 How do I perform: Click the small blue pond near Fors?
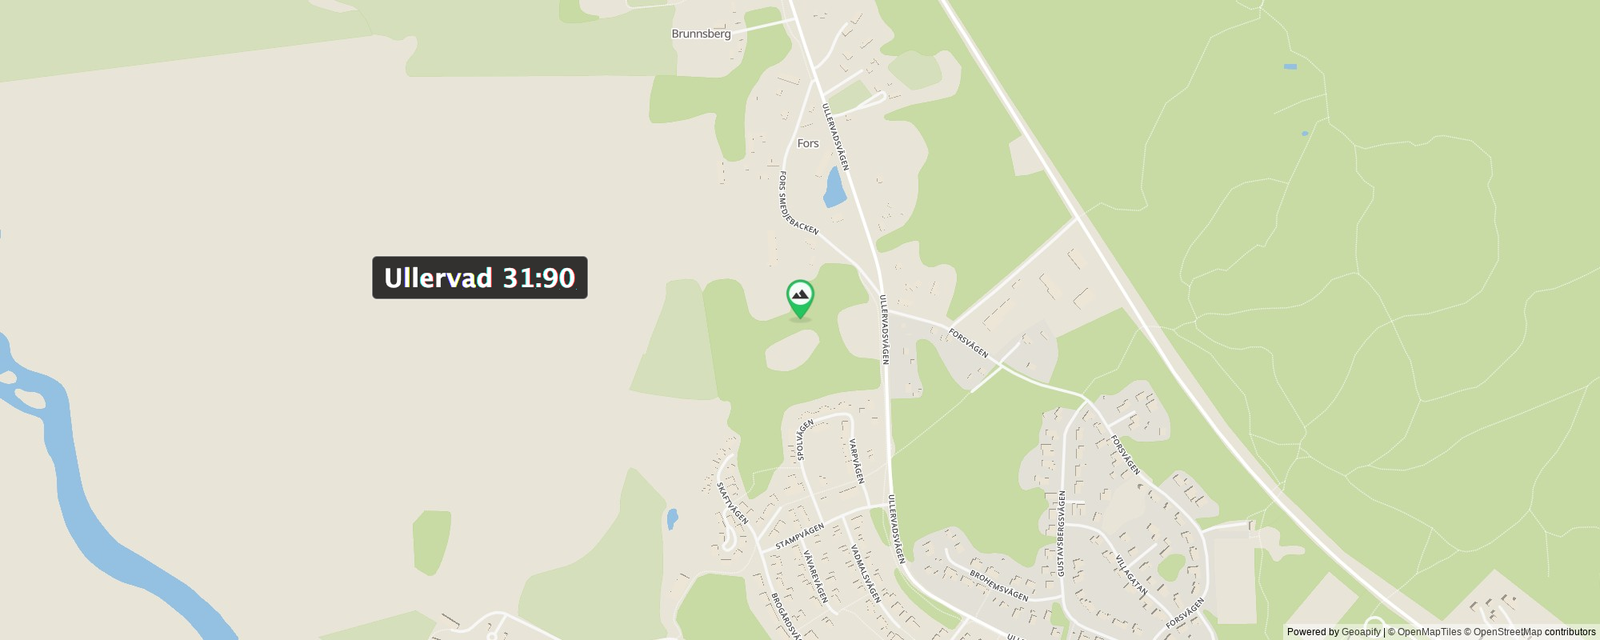(834, 187)
